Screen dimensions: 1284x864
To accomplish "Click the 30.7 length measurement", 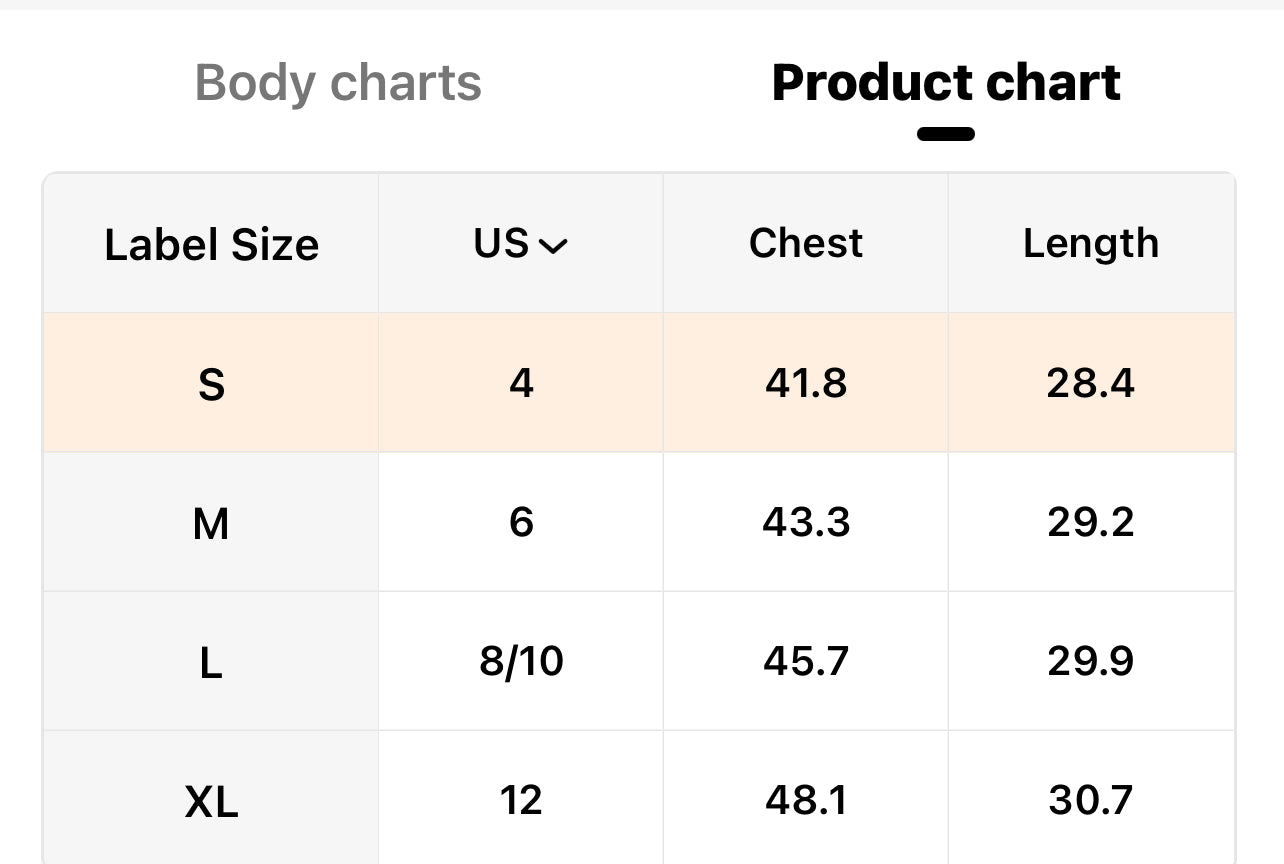I will pyautogui.click(x=1090, y=800).
